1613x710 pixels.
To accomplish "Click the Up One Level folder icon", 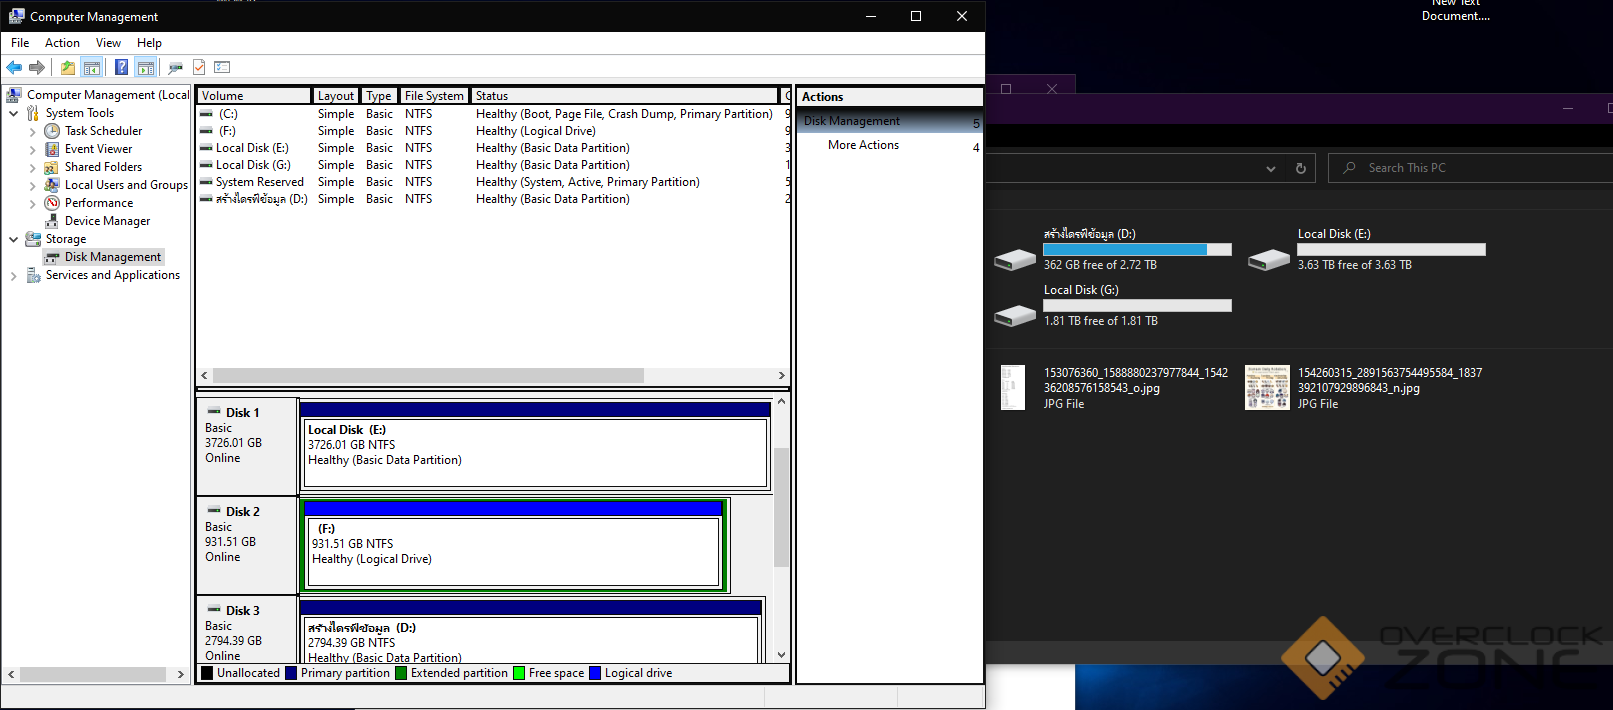I will (67, 67).
